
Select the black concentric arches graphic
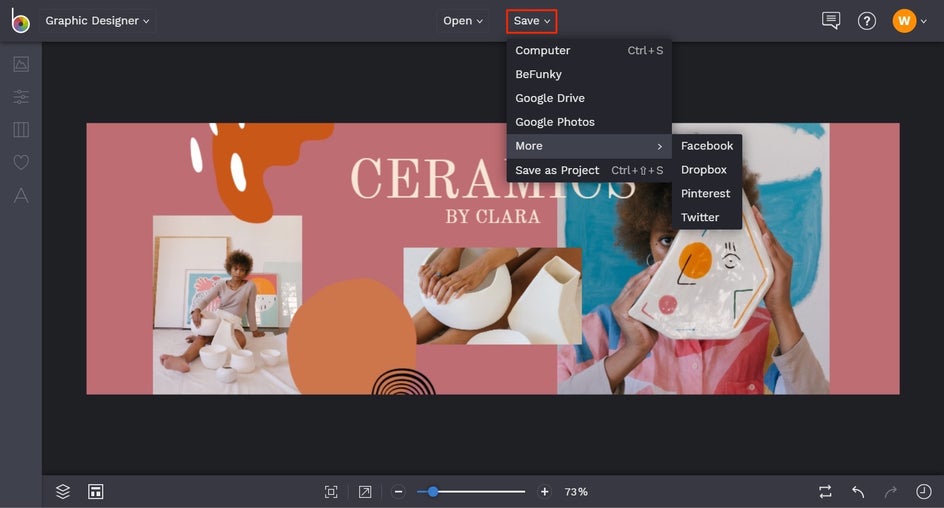point(403,382)
